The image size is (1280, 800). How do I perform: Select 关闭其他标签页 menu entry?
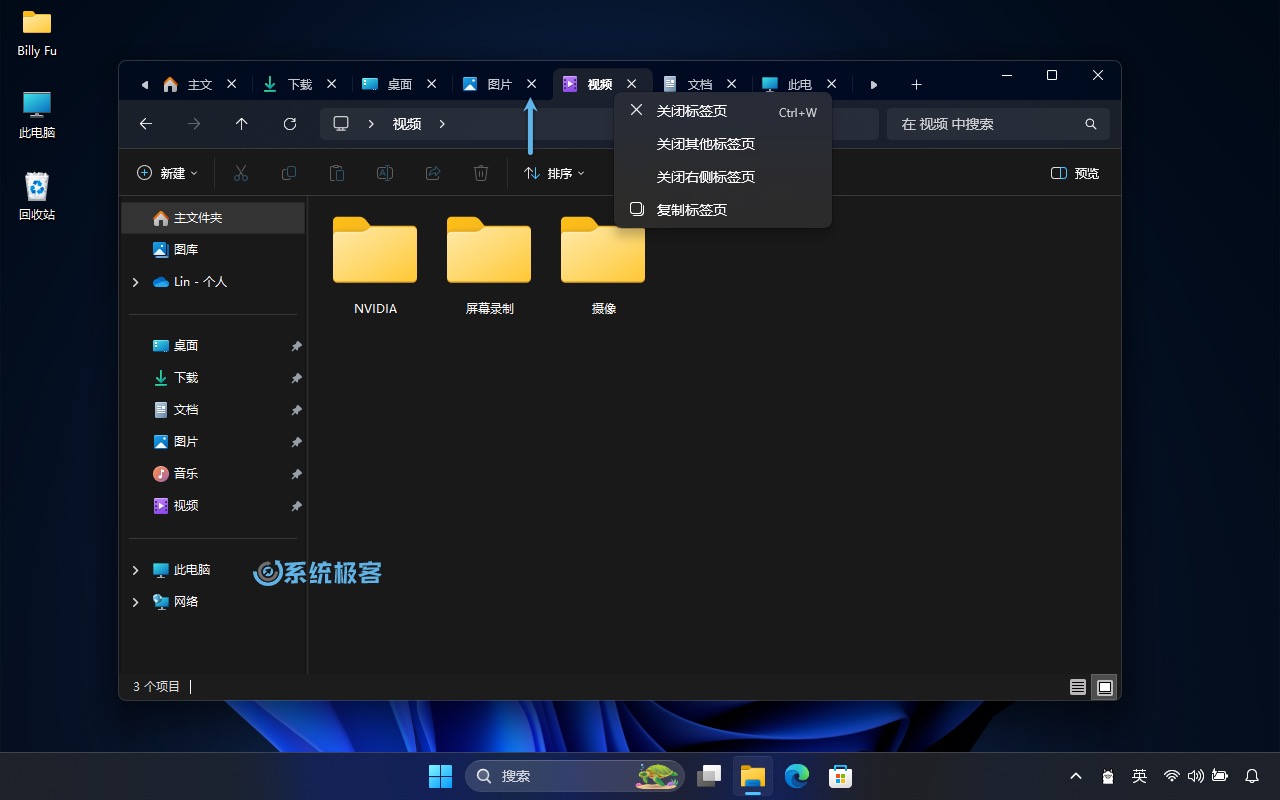pos(723,144)
